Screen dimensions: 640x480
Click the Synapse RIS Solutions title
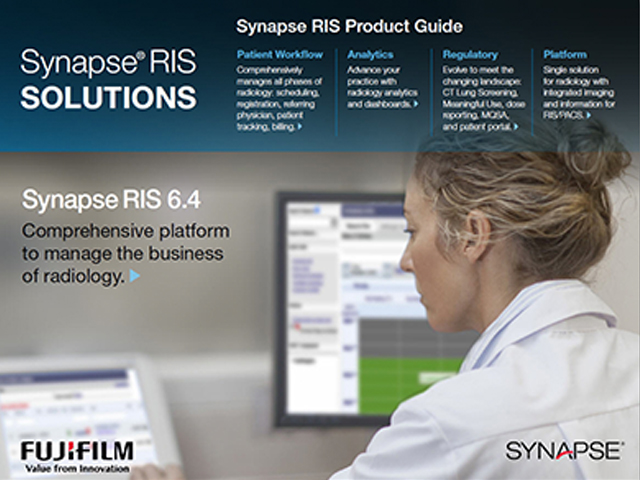pyautogui.click(x=108, y=82)
